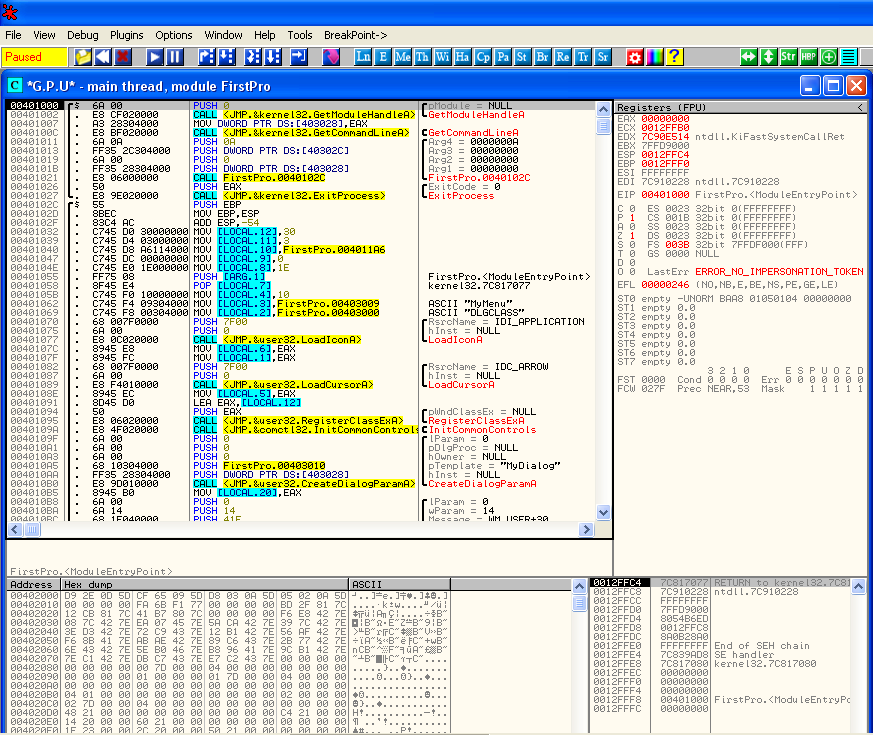Open the Memory map (Me) icon
The width and height of the screenshot is (873, 735).
(x=403, y=57)
